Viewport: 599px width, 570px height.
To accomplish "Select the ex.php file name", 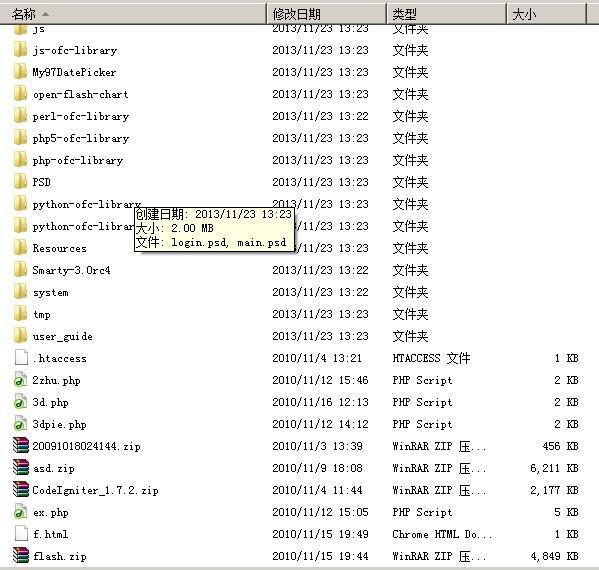I will click(51, 512).
